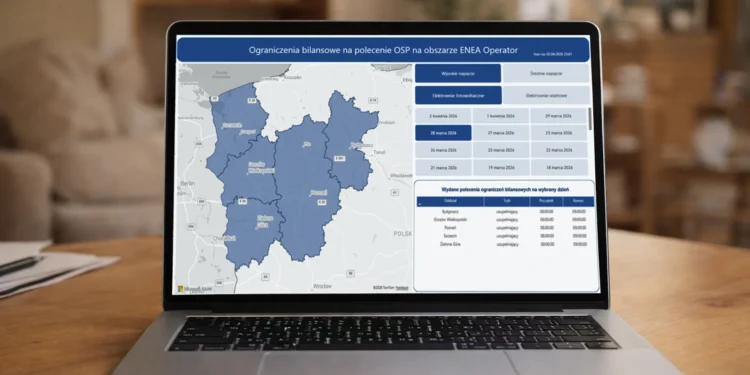Click the Koszalin label on the map

pyautogui.click(x=293, y=77)
